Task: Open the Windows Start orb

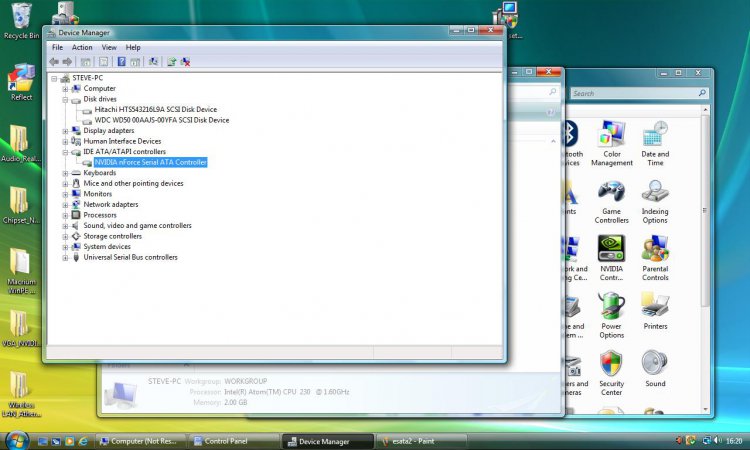Action: 17,440
